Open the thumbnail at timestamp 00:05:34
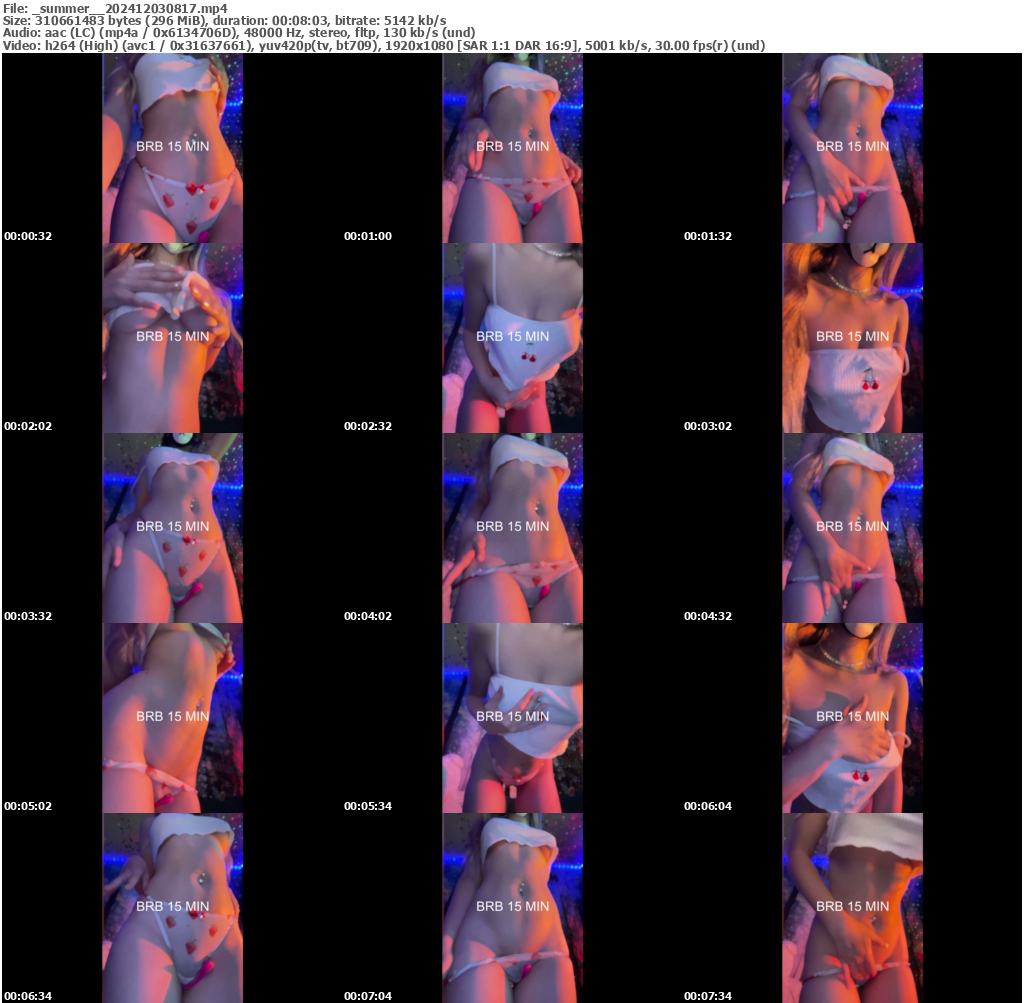 click(x=512, y=717)
